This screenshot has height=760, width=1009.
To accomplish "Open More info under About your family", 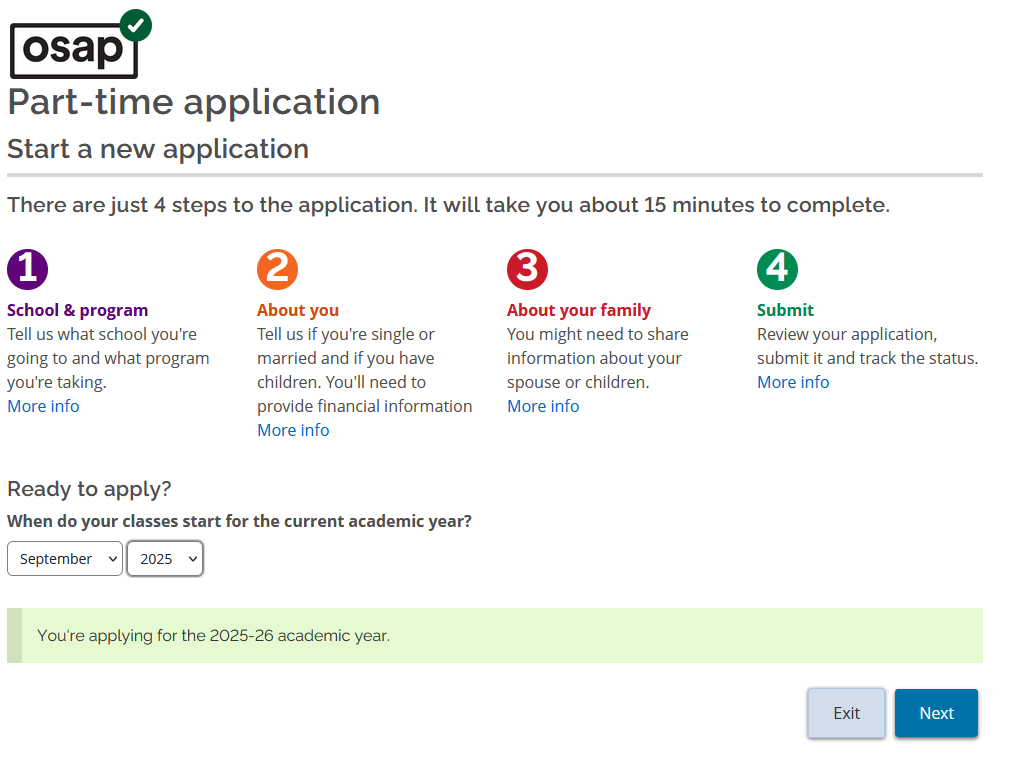I will point(543,405).
